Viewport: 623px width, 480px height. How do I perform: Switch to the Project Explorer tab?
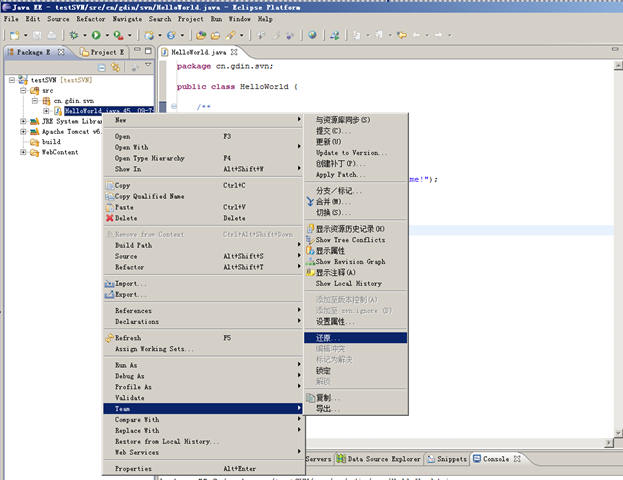pyautogui.click(x=102, y=52)
